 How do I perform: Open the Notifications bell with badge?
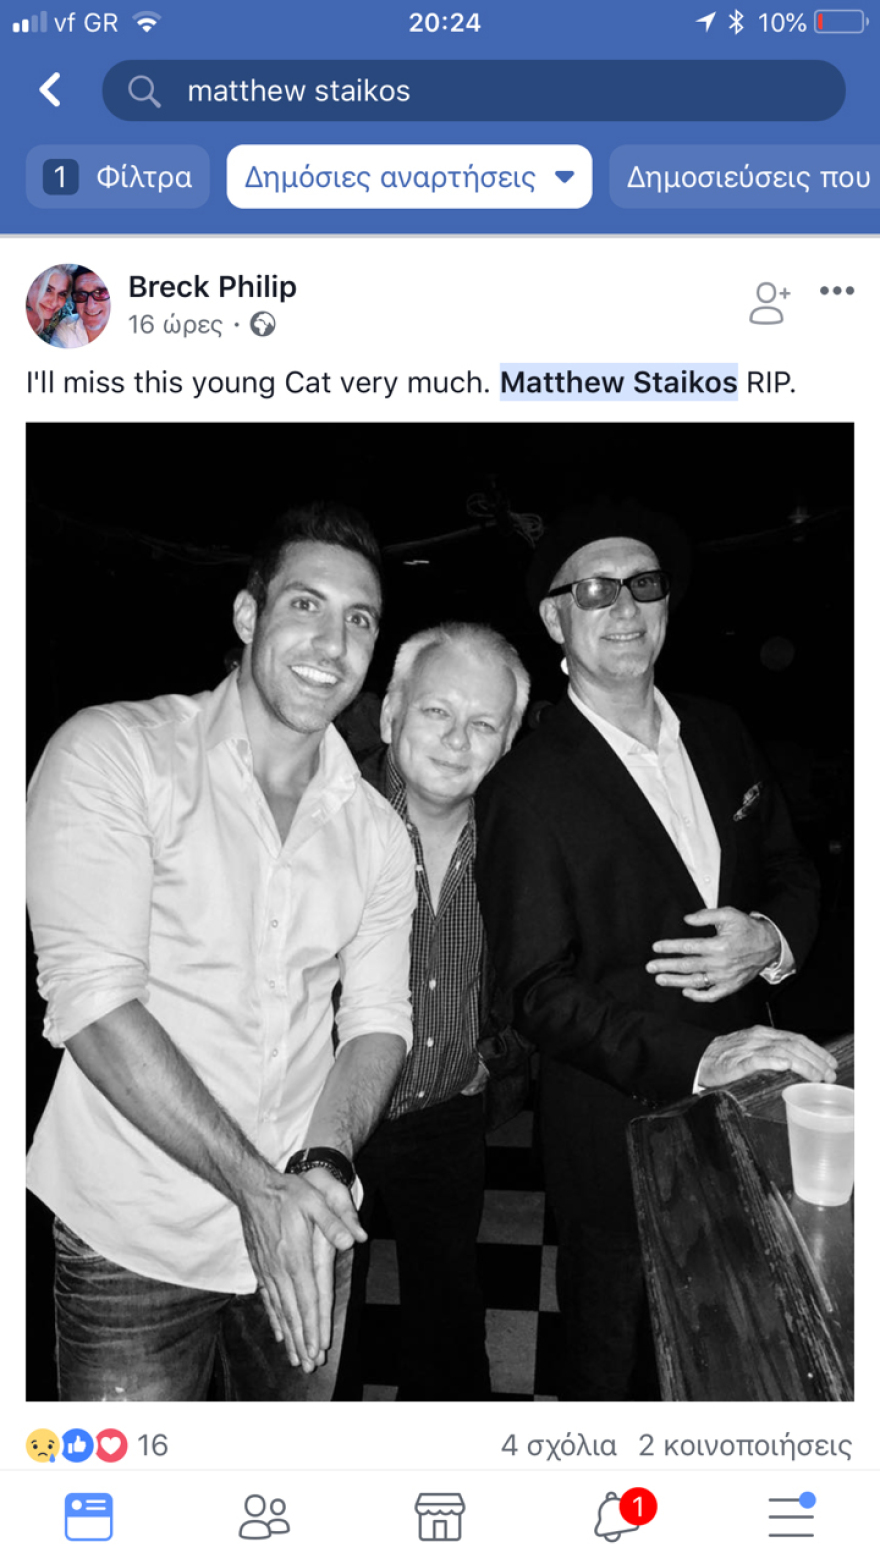coord(622,1514)
